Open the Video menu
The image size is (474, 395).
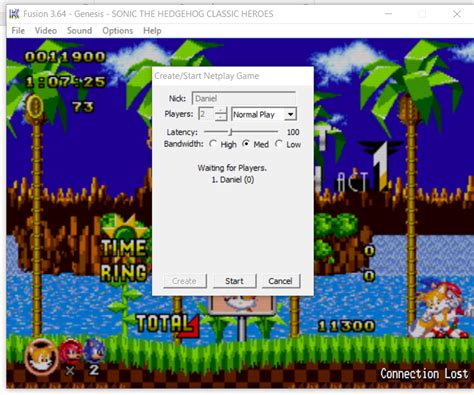[46, 31]
